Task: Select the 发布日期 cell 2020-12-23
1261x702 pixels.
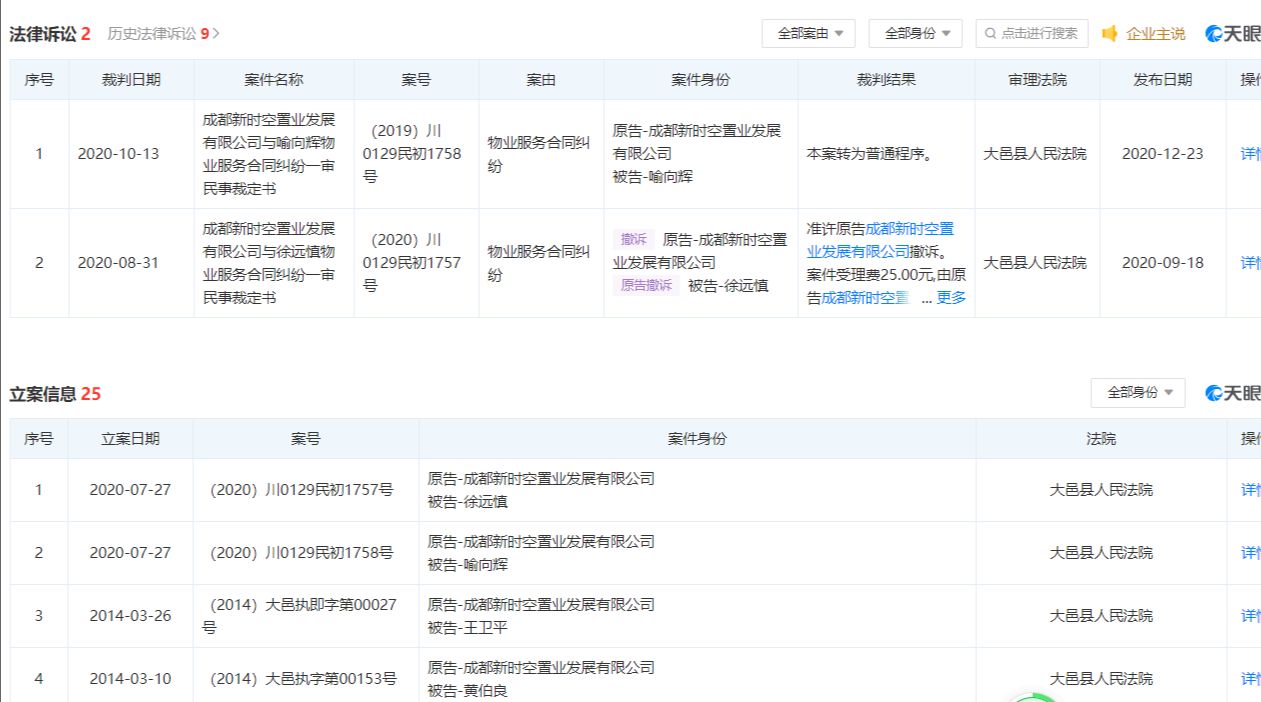Action: click(1163, 154)
